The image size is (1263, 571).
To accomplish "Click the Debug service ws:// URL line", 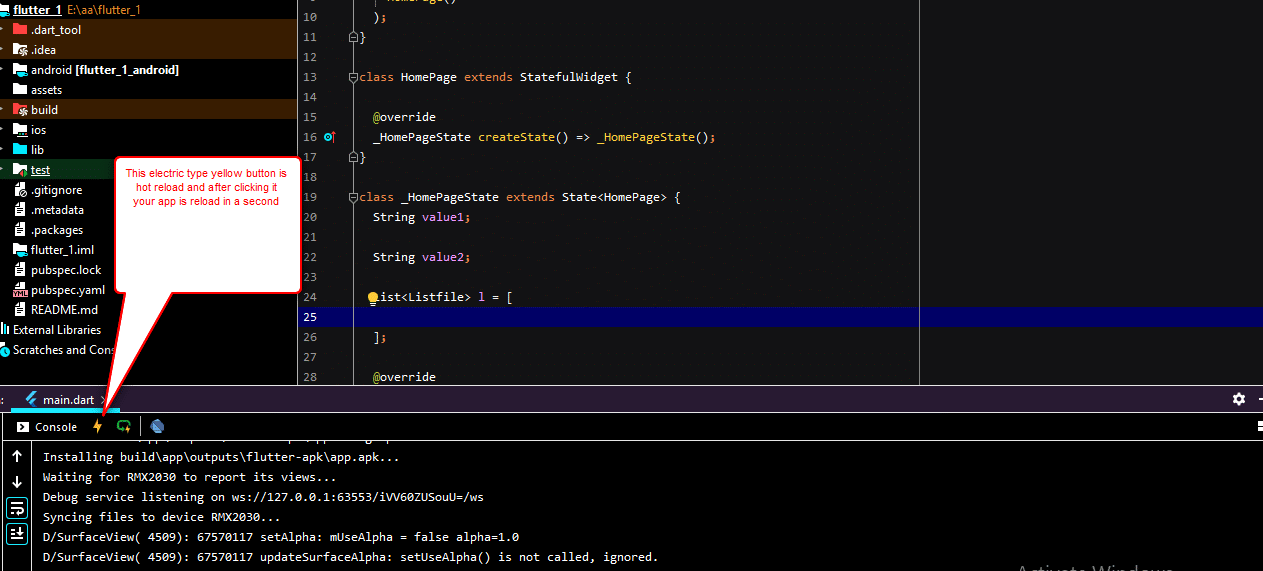I will (x=263, y=497).
